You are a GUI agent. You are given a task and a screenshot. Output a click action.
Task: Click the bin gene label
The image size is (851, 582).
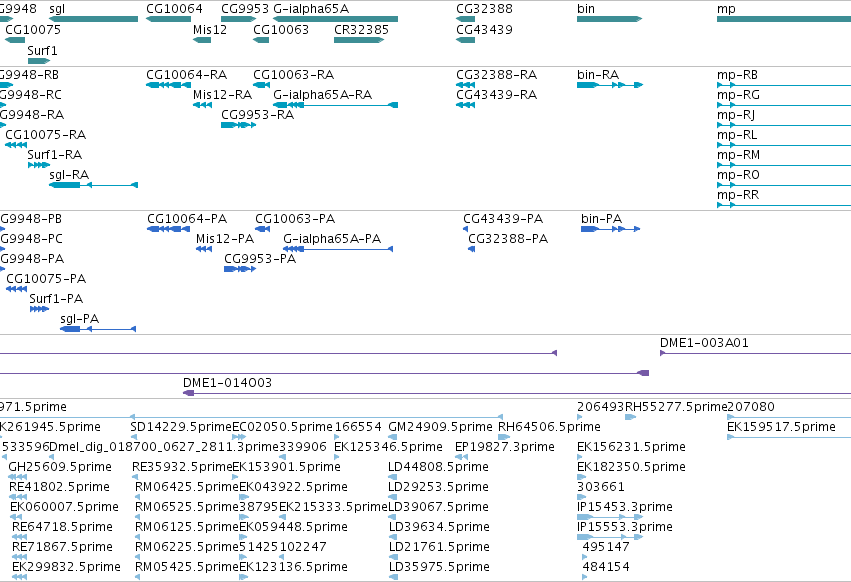[x=586, y=9]
